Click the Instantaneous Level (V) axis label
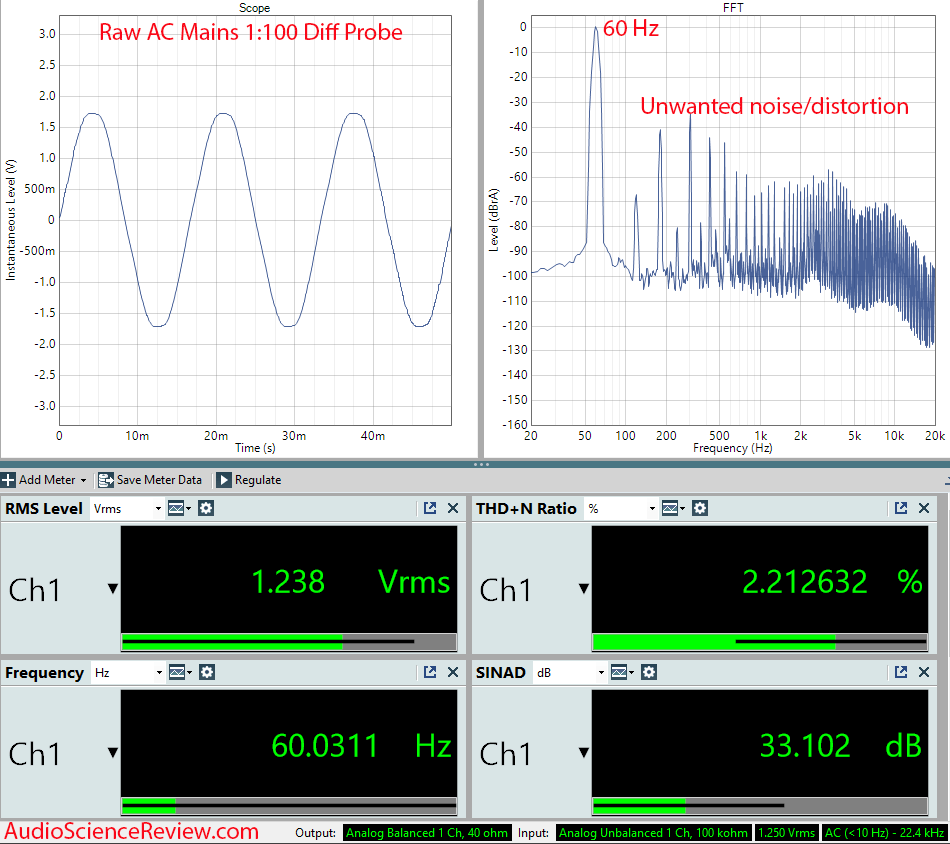 [x=10, y=220]
